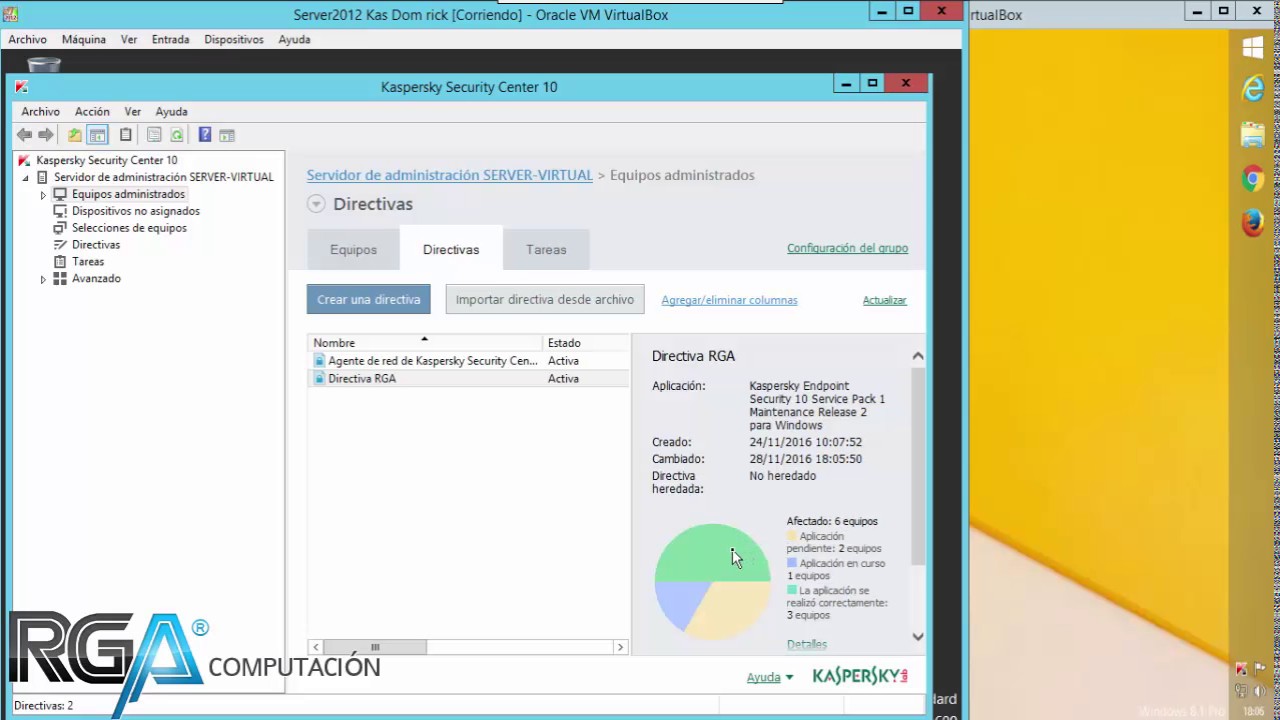The height and width of the screenshot is (720, 1280).
Task: Click the details panel vertical scrollbar
Action: [x=917, y=466]
